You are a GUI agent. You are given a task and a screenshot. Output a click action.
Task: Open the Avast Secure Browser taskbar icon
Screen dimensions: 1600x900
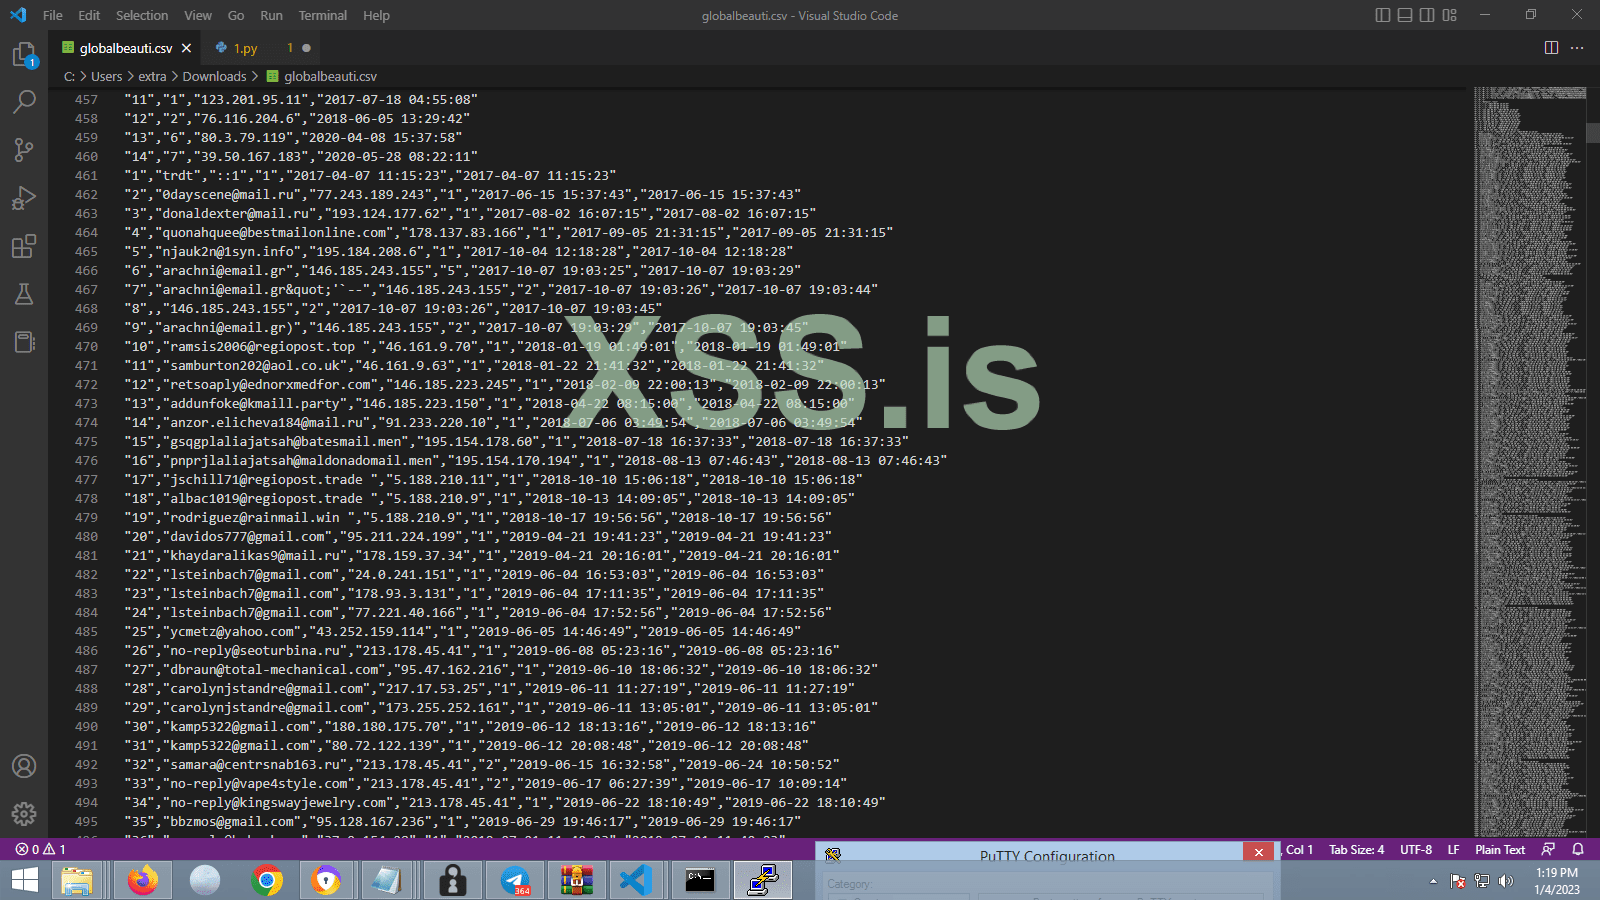(327, 880)
